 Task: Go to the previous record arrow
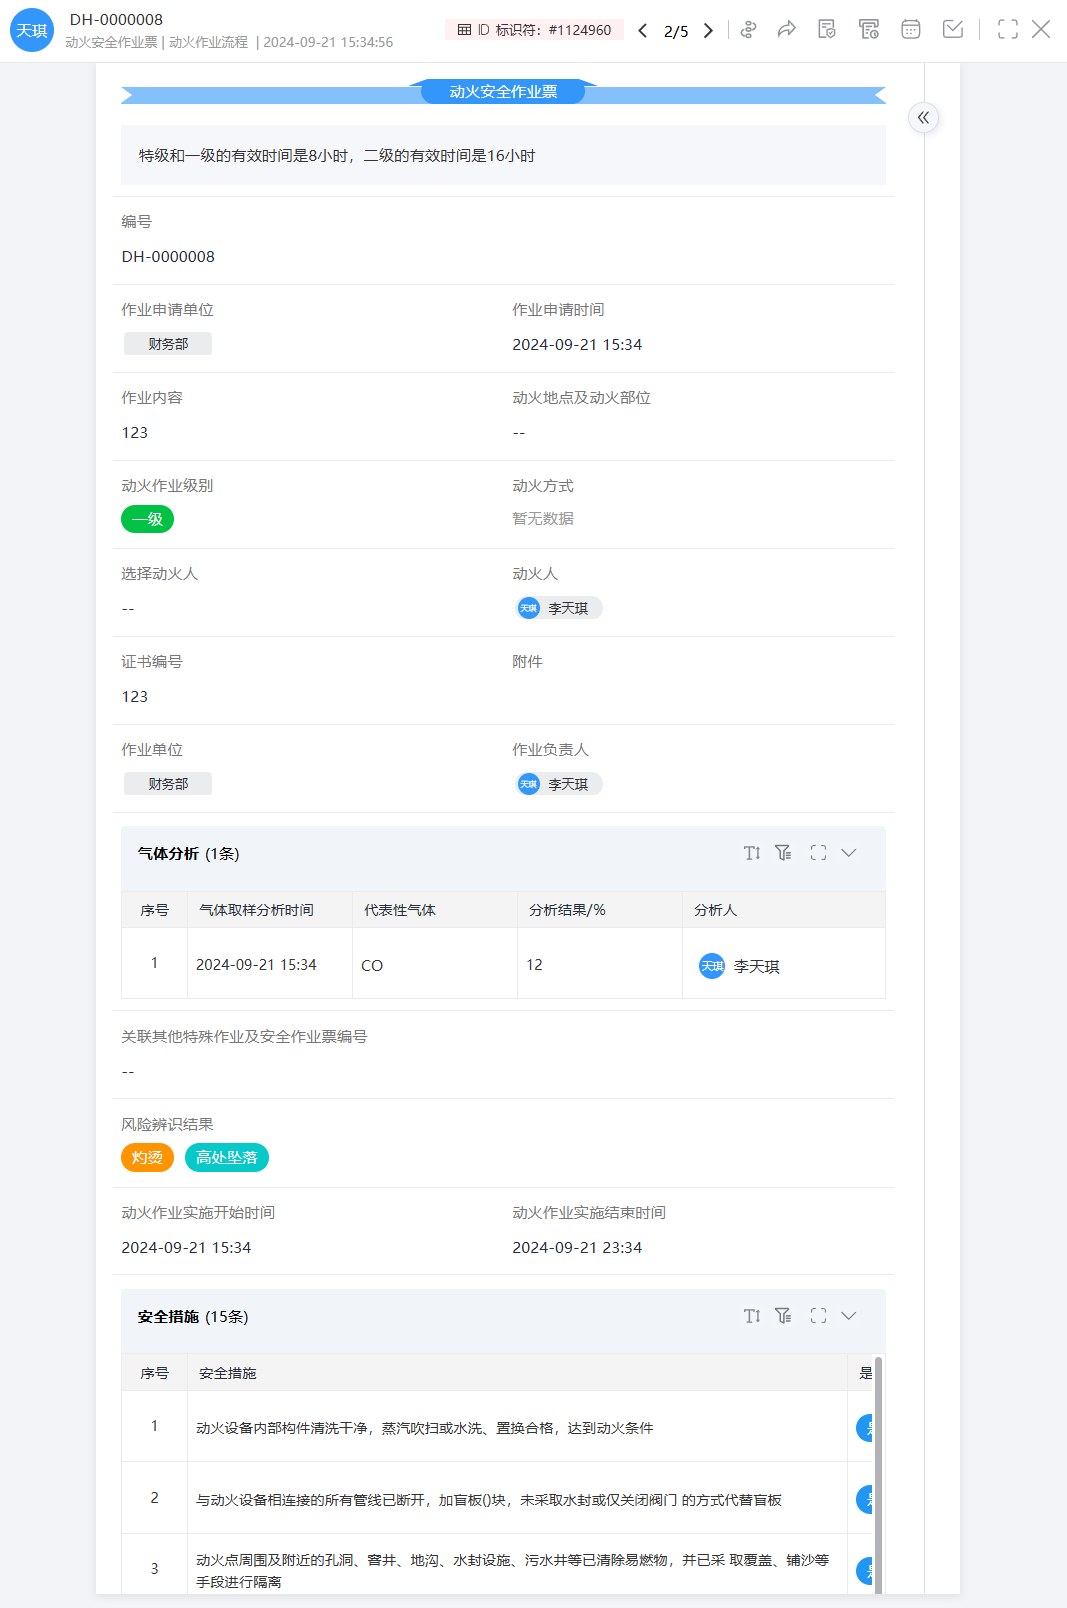pyautogui.click(x=643, y=30)
